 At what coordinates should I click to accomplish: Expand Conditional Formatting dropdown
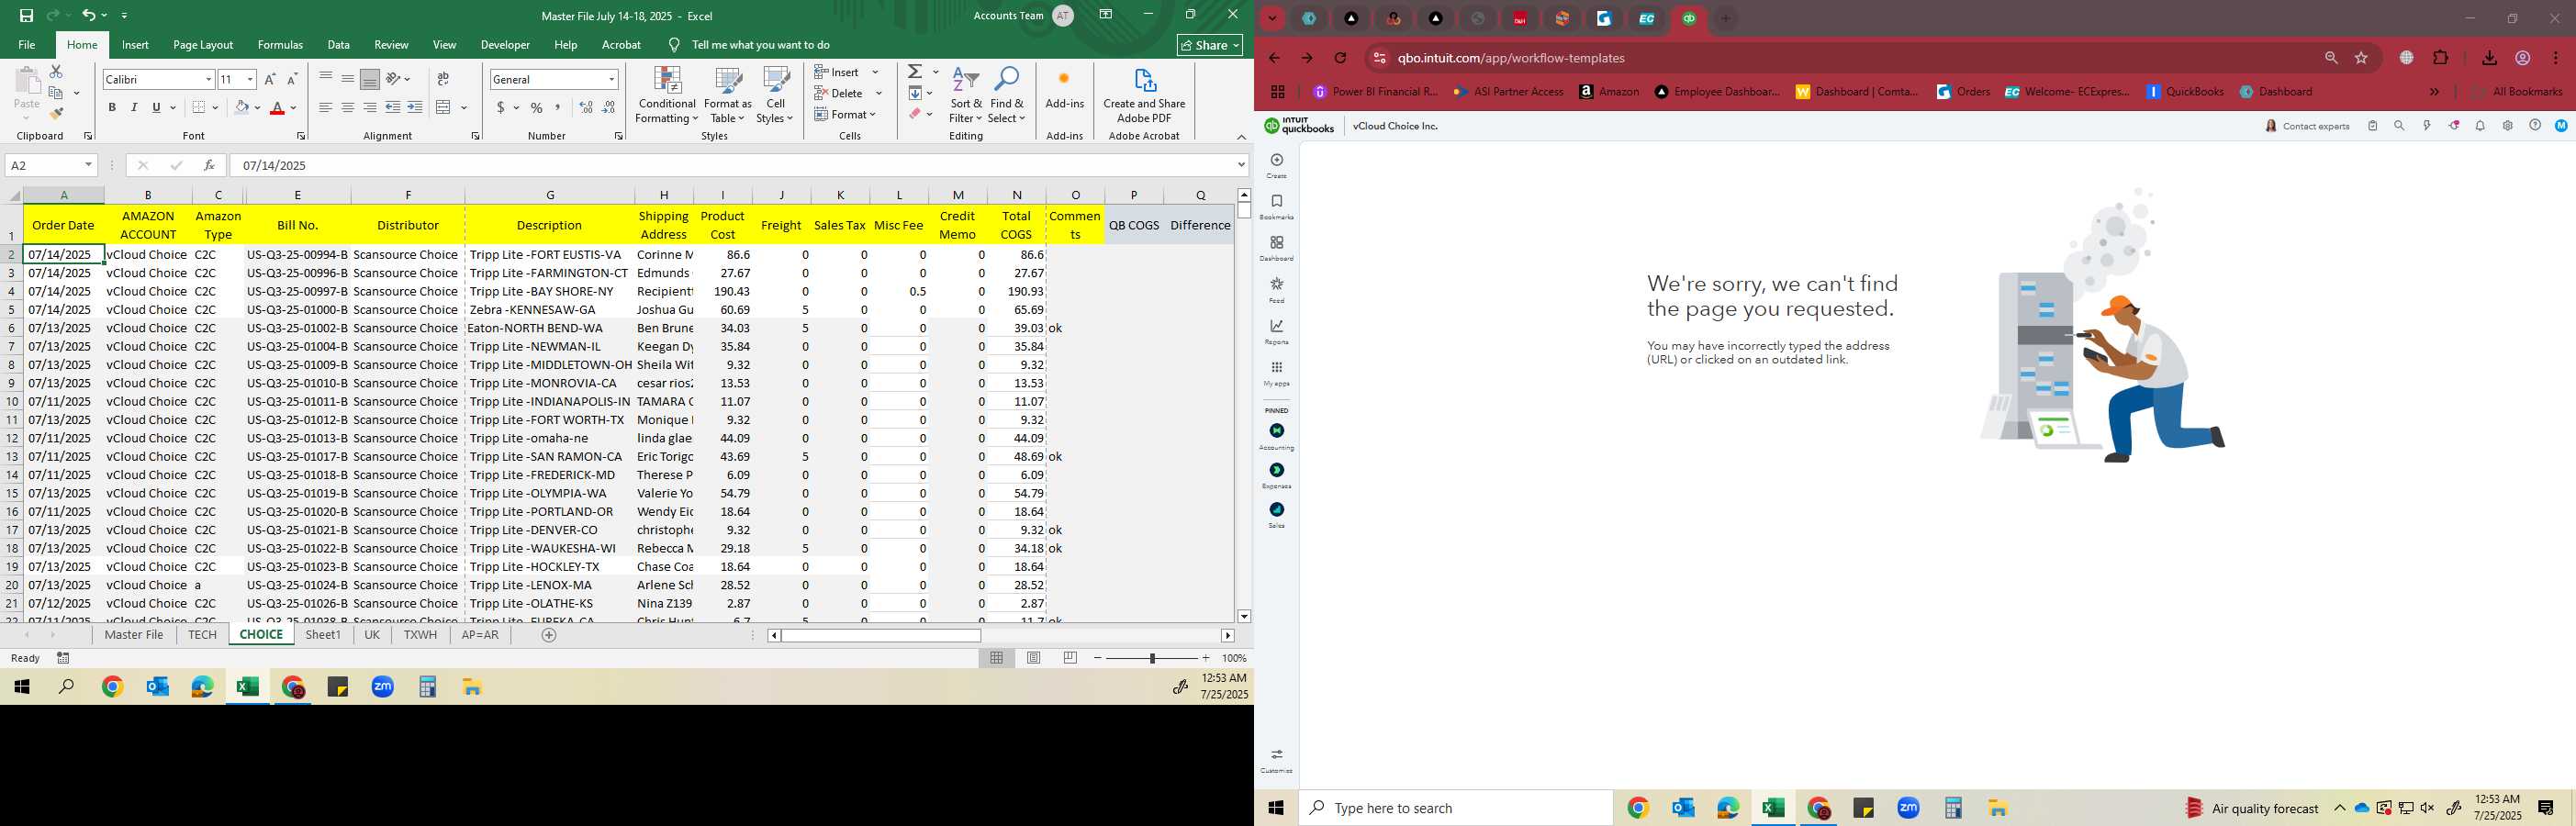pyautogui.click(x=667, y=95)
